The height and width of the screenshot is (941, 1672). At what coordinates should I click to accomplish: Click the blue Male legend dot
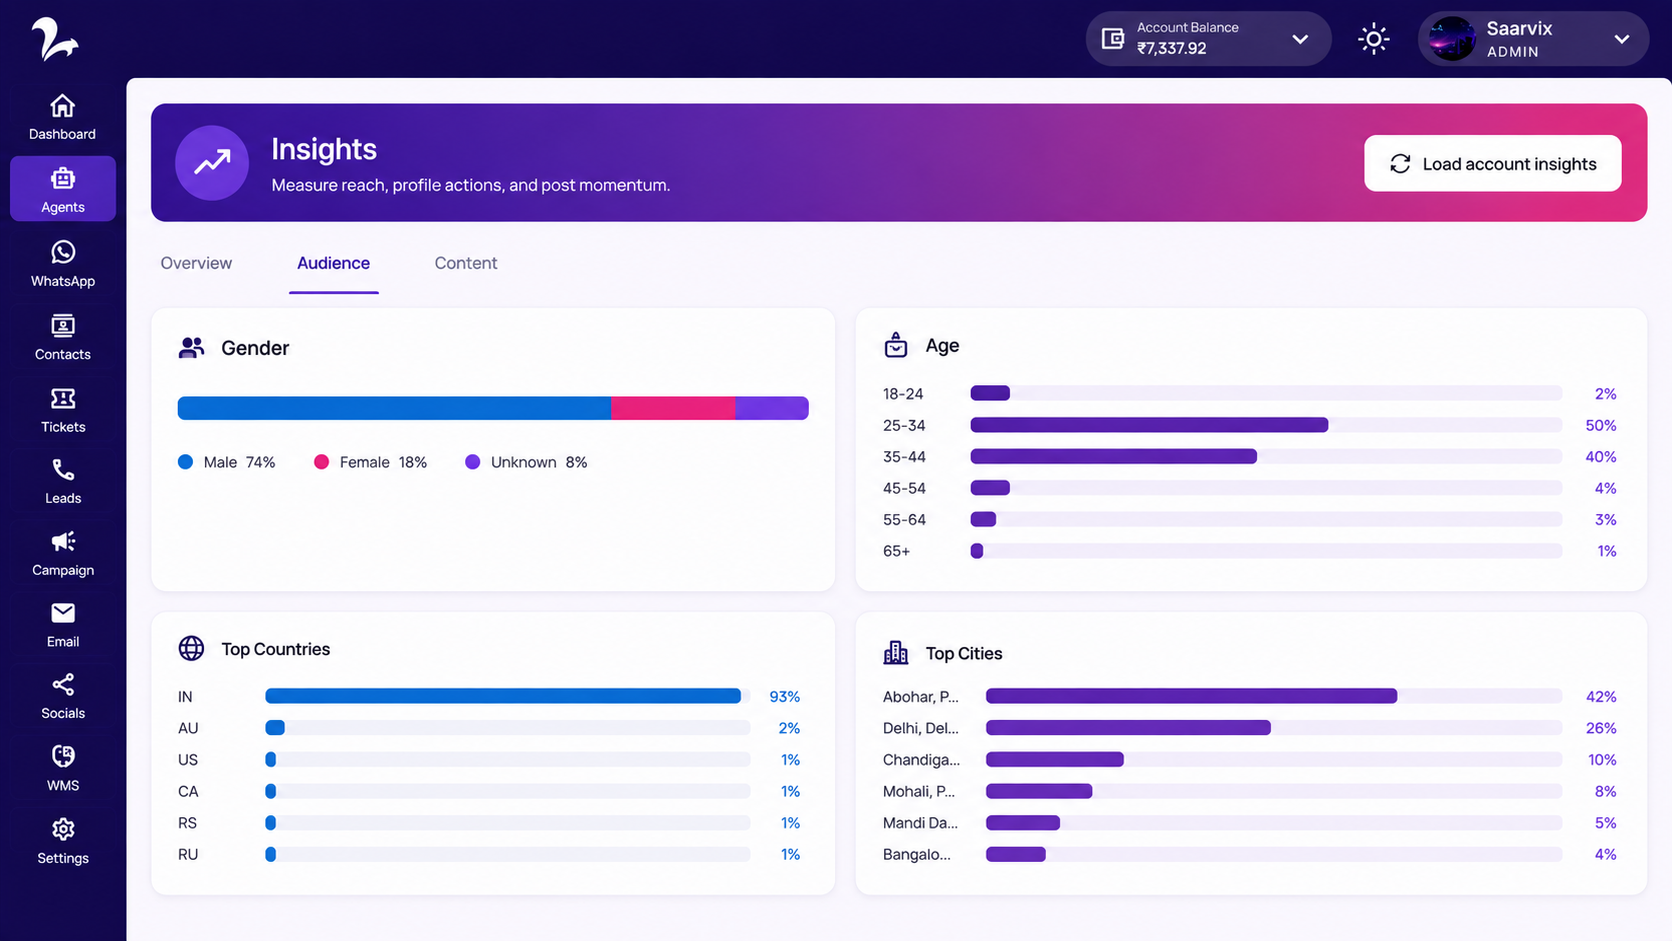[x=185, y=462]
